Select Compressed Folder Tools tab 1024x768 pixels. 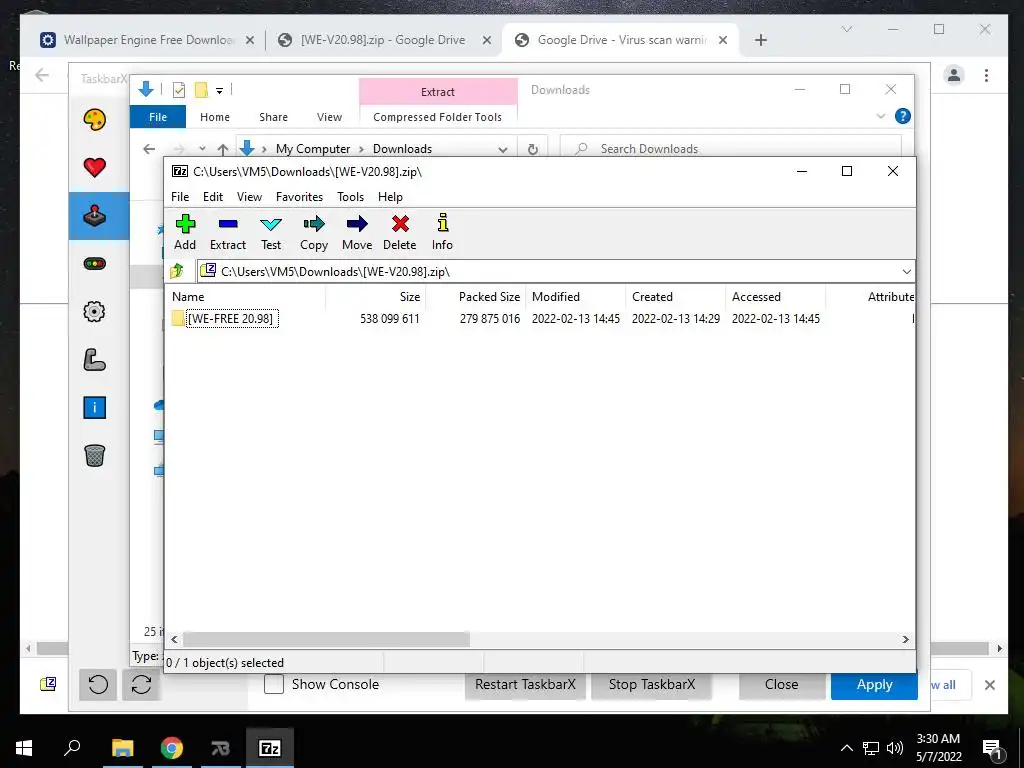438,117
